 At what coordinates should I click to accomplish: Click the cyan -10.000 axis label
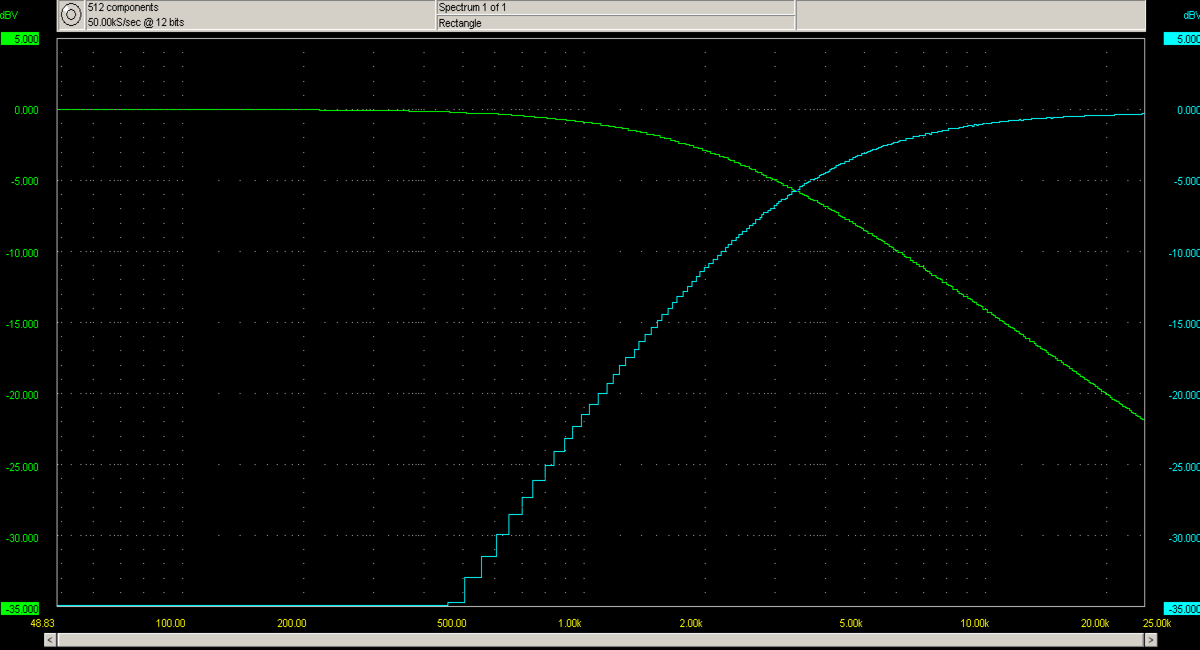click(1183, 253)
